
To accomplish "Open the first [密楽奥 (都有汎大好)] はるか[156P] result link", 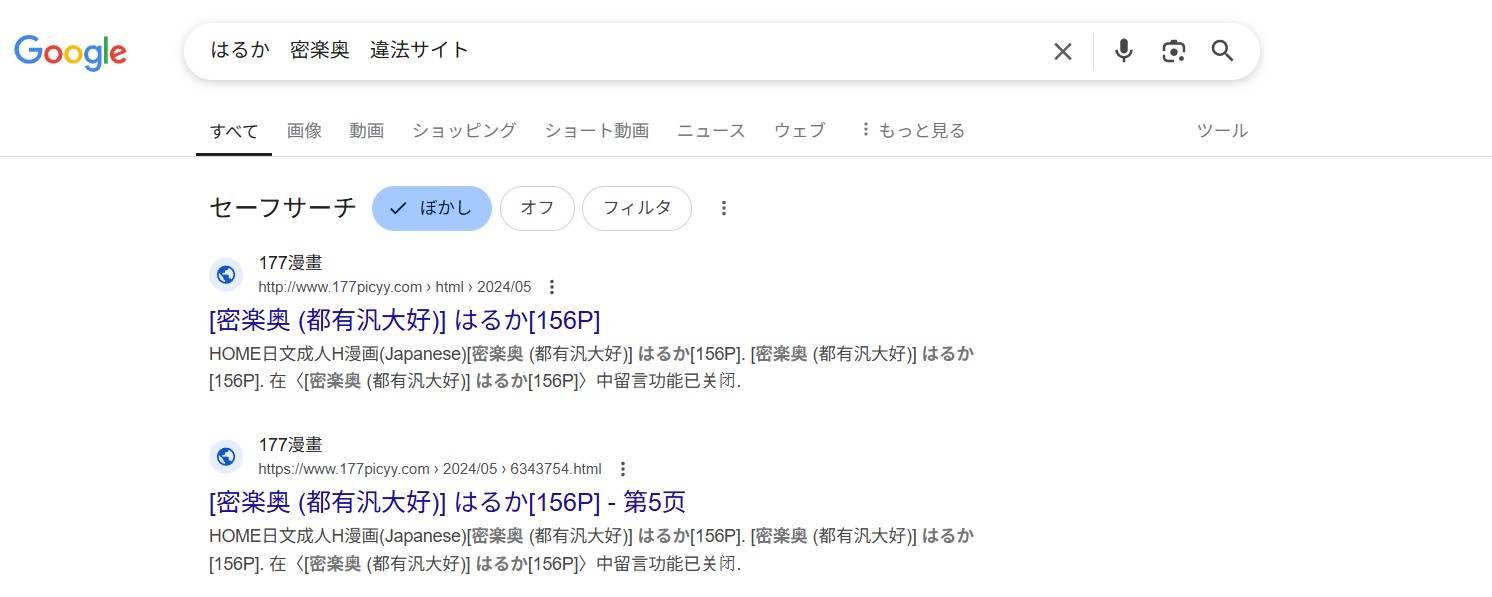I will (x=403, y=320).
